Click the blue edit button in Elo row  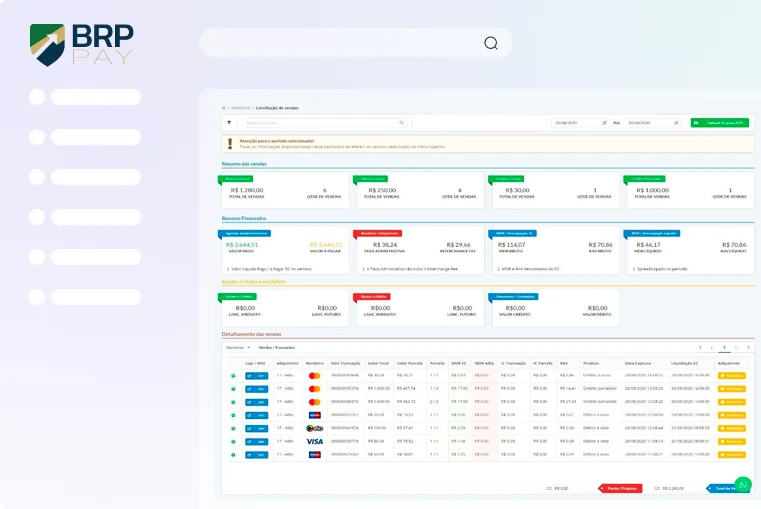pos(256,428)
